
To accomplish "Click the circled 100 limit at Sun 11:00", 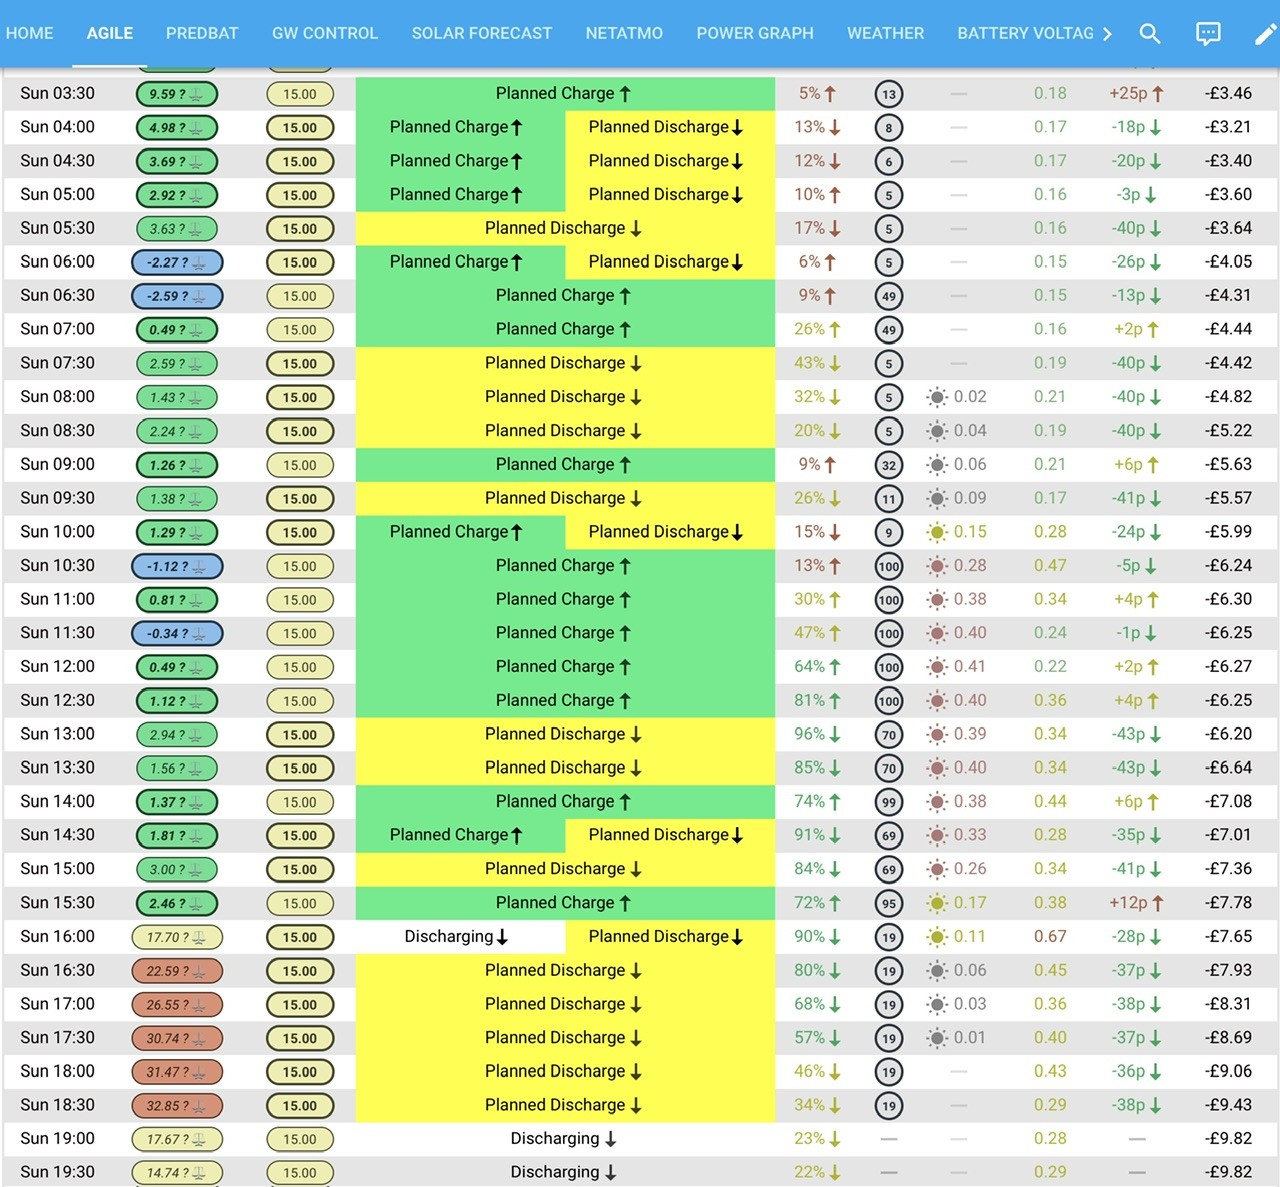I will click(x=889, y=600).
